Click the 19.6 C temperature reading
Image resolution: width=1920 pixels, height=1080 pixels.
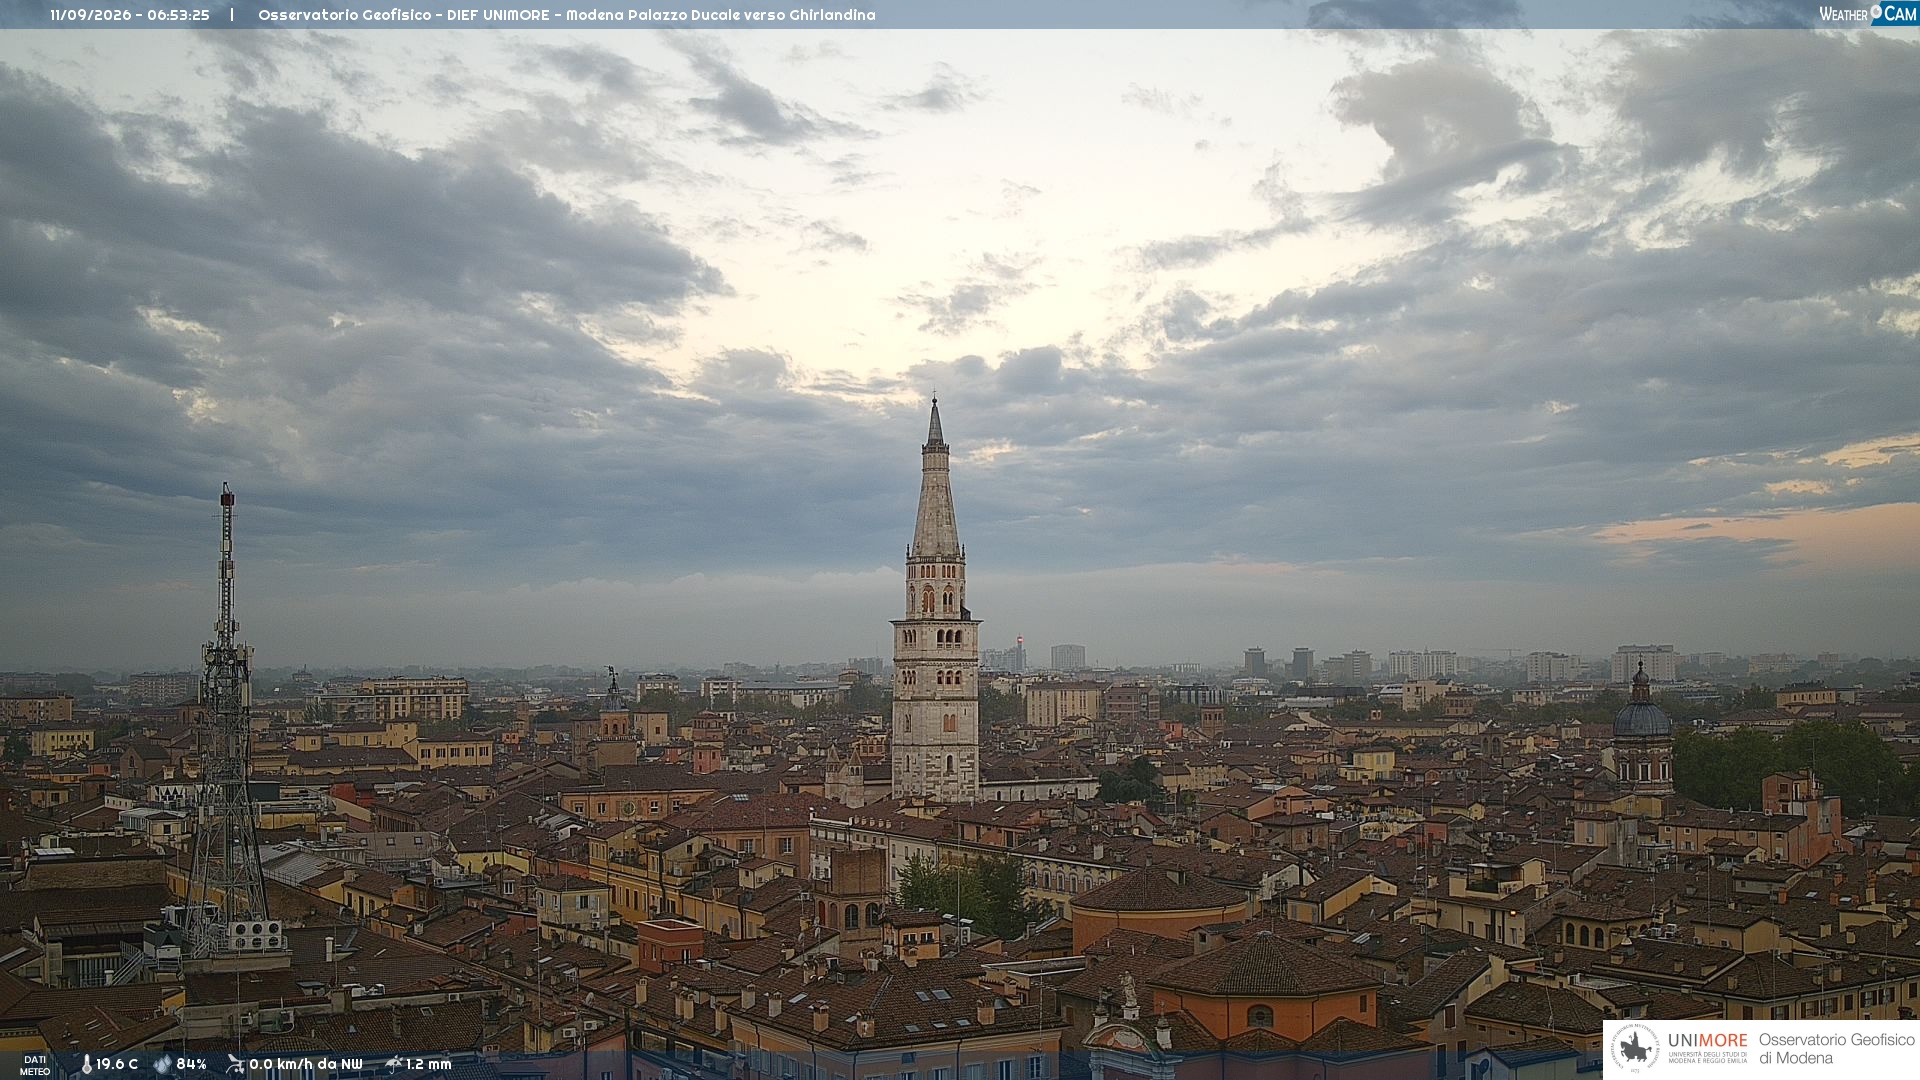(x=117, y=1064)
